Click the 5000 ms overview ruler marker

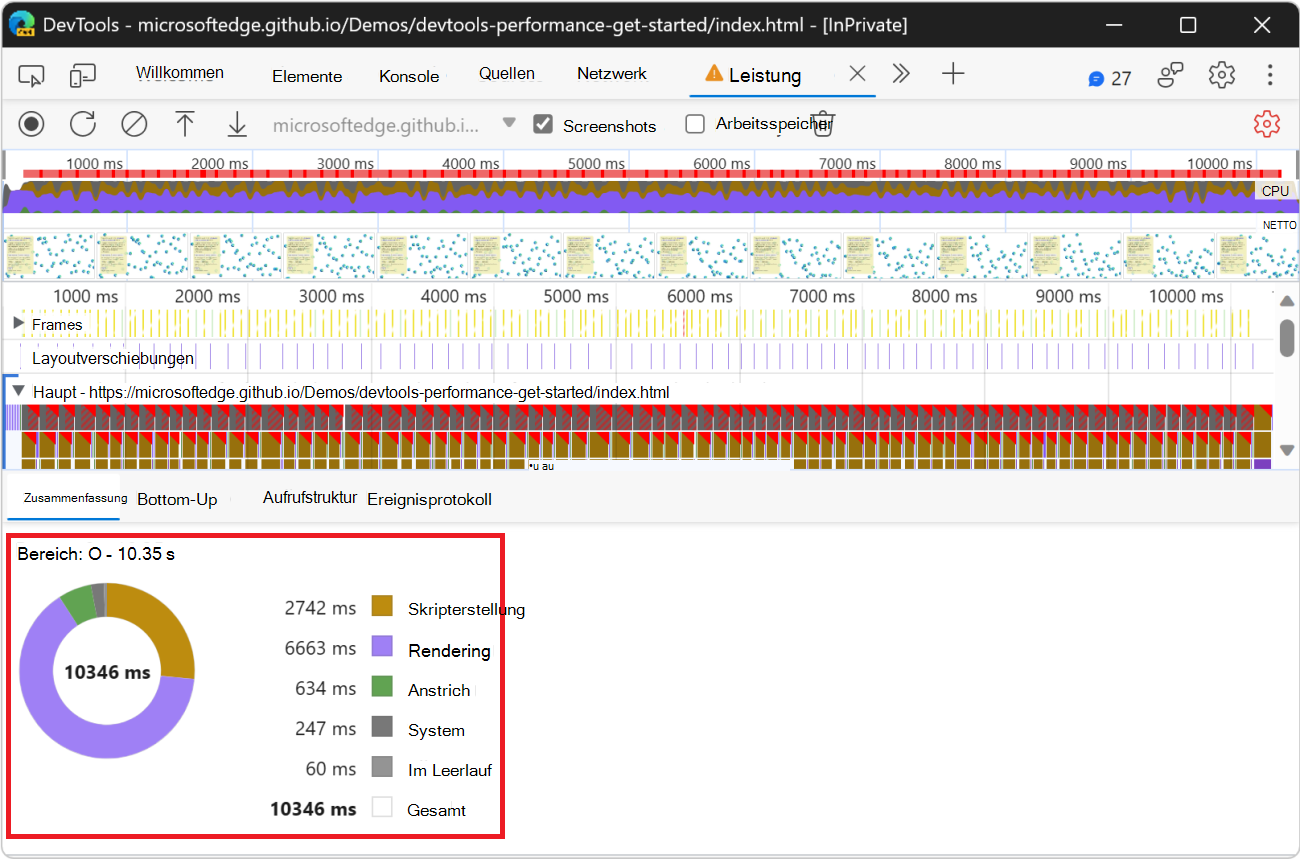coord(596,163)
